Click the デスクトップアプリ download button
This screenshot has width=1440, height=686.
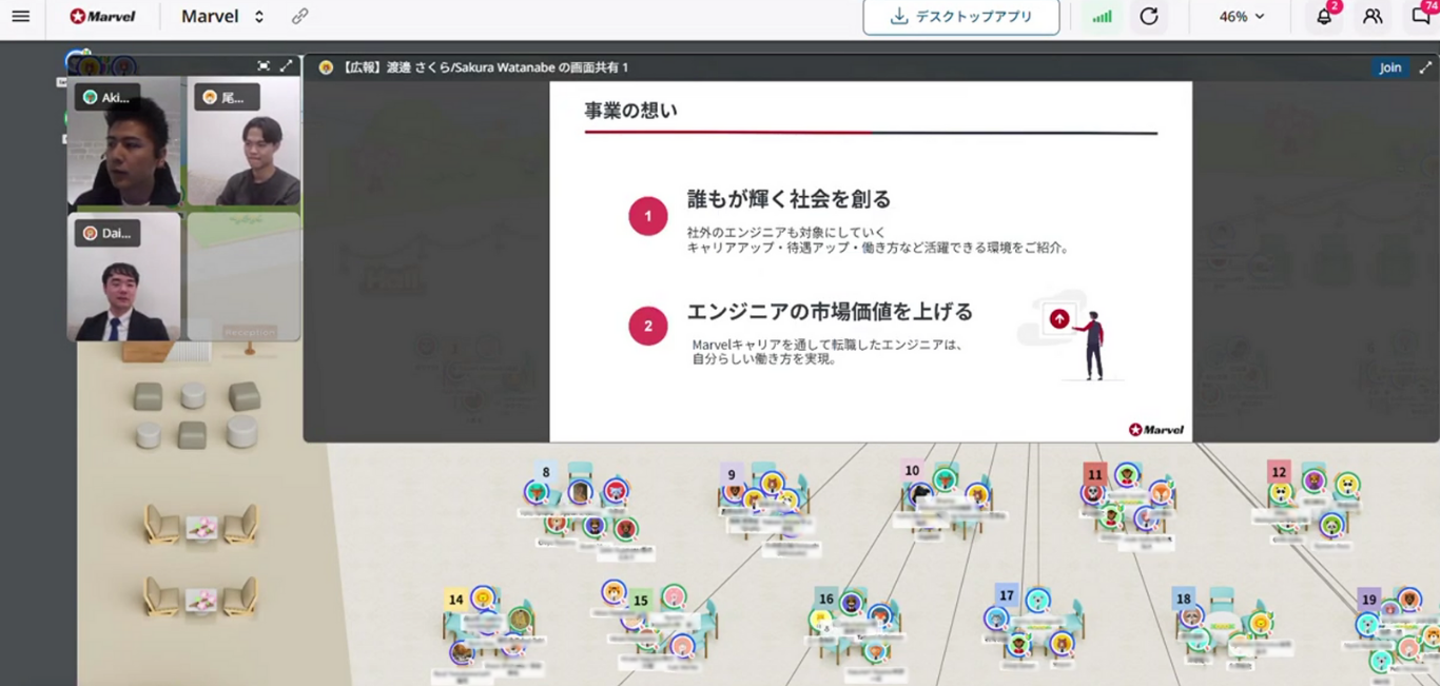pyautogui.click(x=961, y=16)
